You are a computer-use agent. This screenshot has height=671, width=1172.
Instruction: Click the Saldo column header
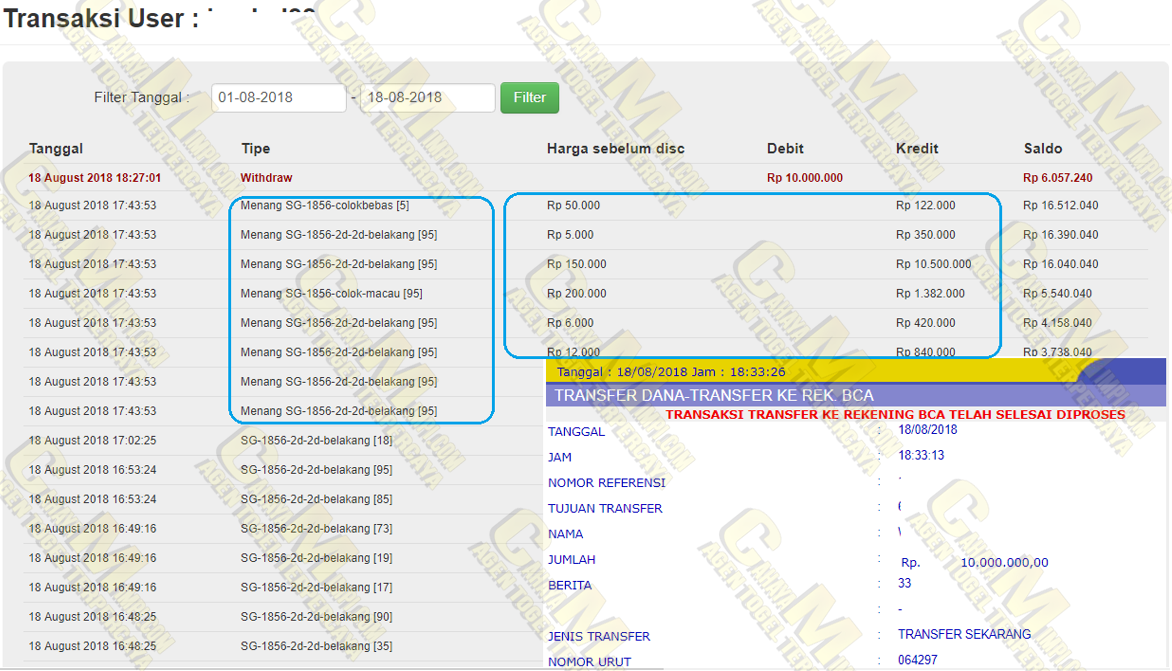click(x=1043, y=149)
